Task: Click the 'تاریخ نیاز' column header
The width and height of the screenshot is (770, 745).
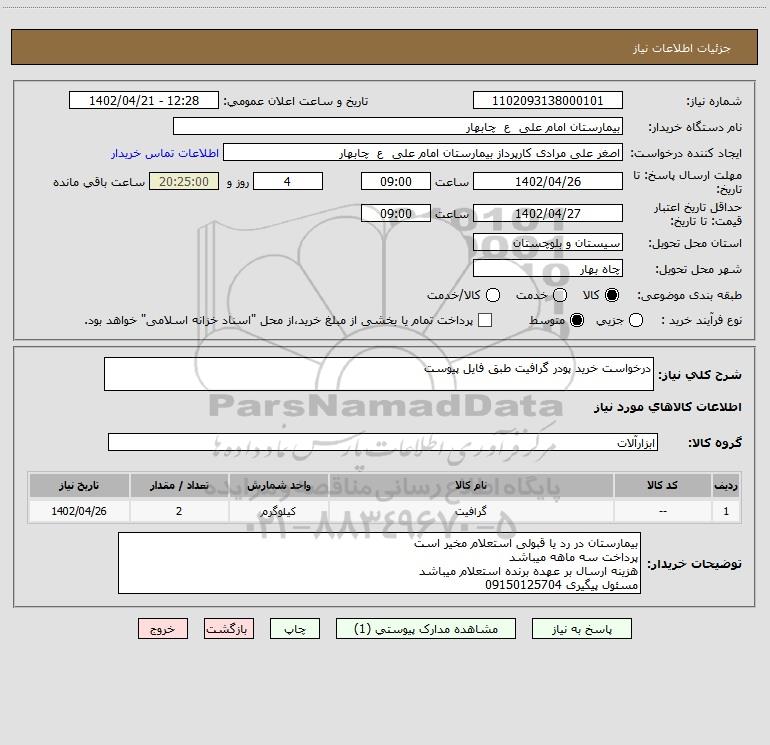Action: click(79, 486)
